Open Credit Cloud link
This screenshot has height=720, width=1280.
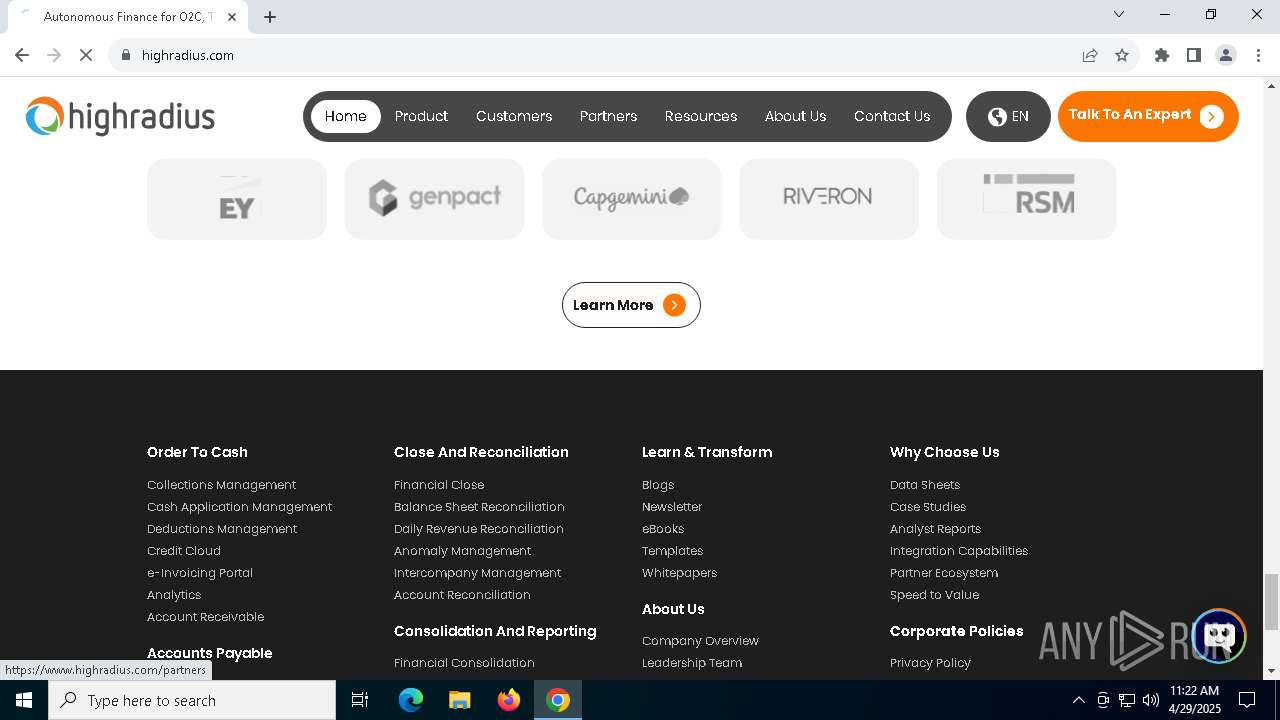pyautogui.click(x=184, y=551)
